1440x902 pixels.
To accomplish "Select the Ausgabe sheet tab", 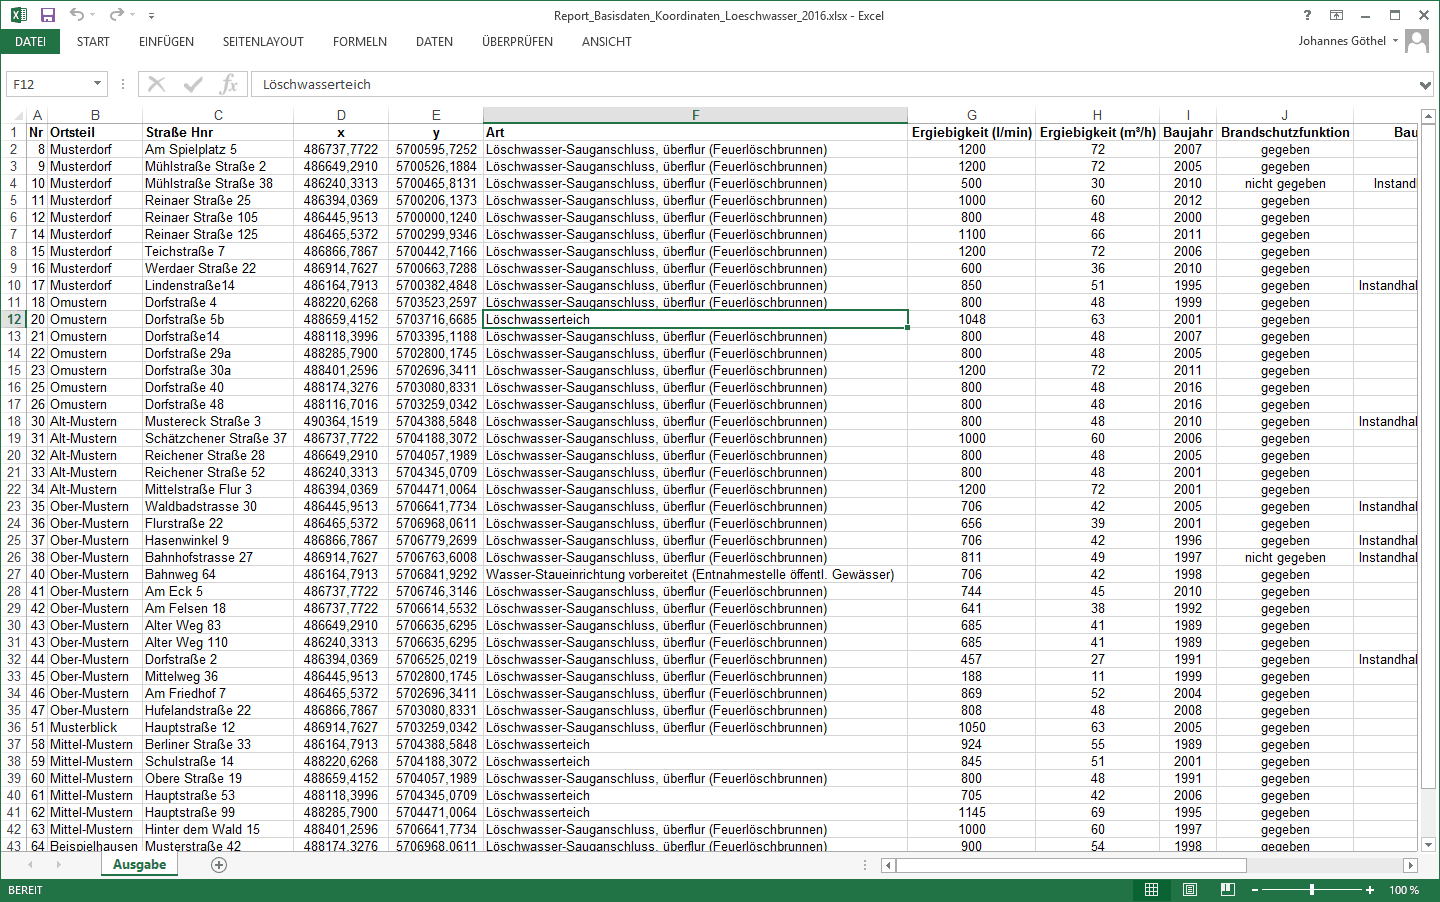I will coord(139,865).
